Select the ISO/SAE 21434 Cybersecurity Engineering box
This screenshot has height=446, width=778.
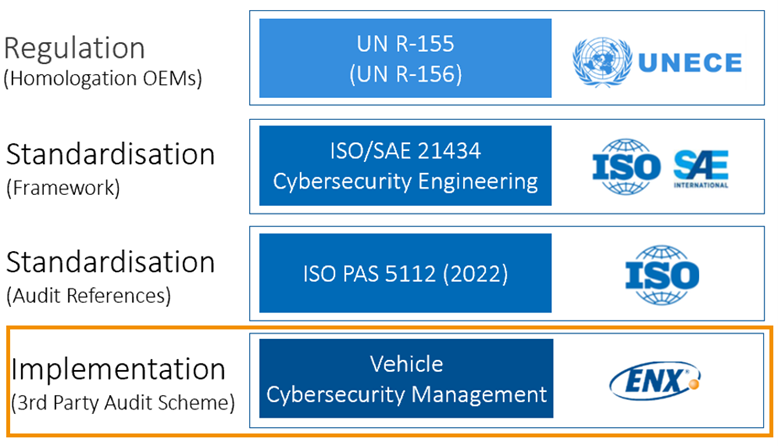405,165
